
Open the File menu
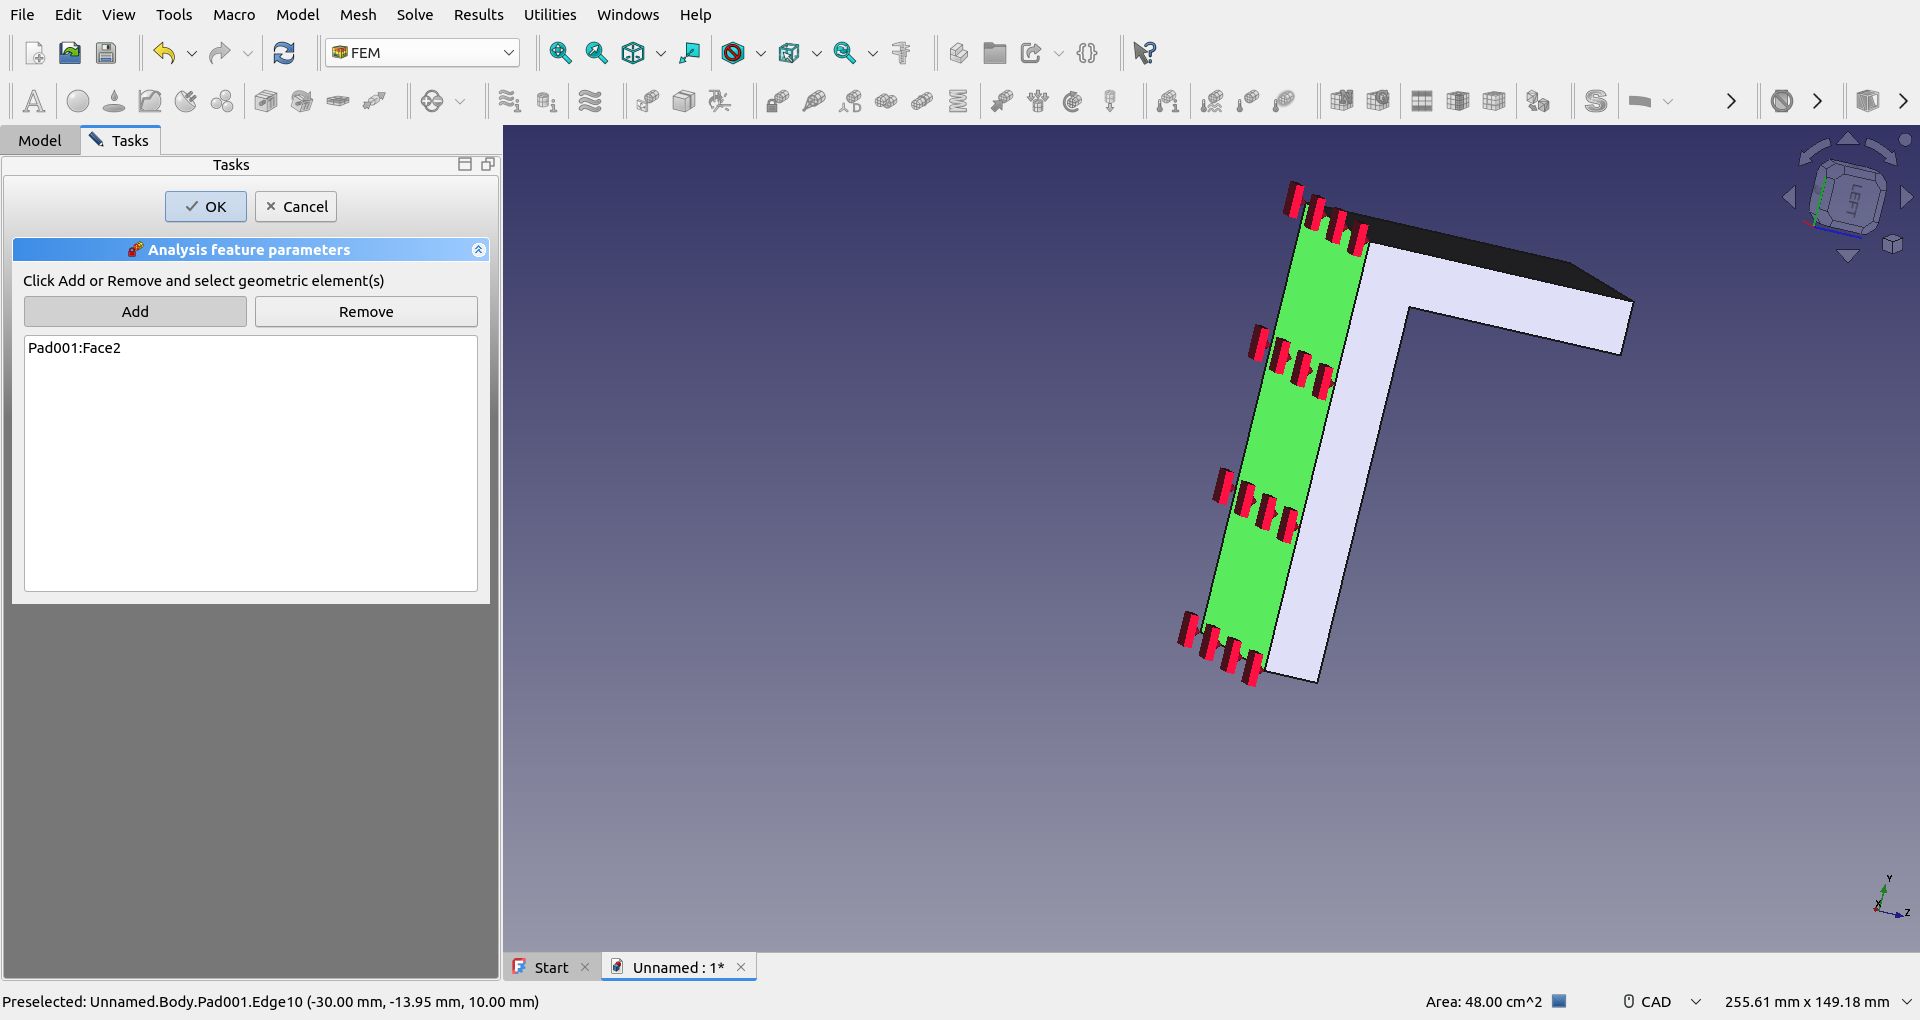tap(22, 15)
